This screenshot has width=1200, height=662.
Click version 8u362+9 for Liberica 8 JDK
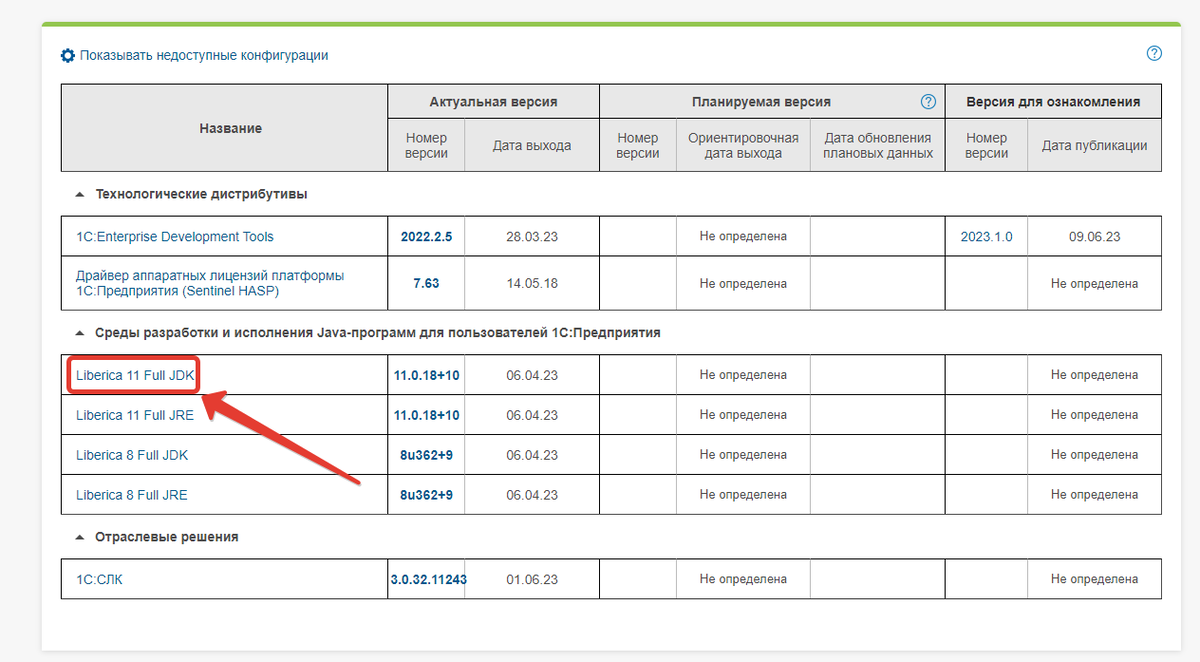pos(426,455)
